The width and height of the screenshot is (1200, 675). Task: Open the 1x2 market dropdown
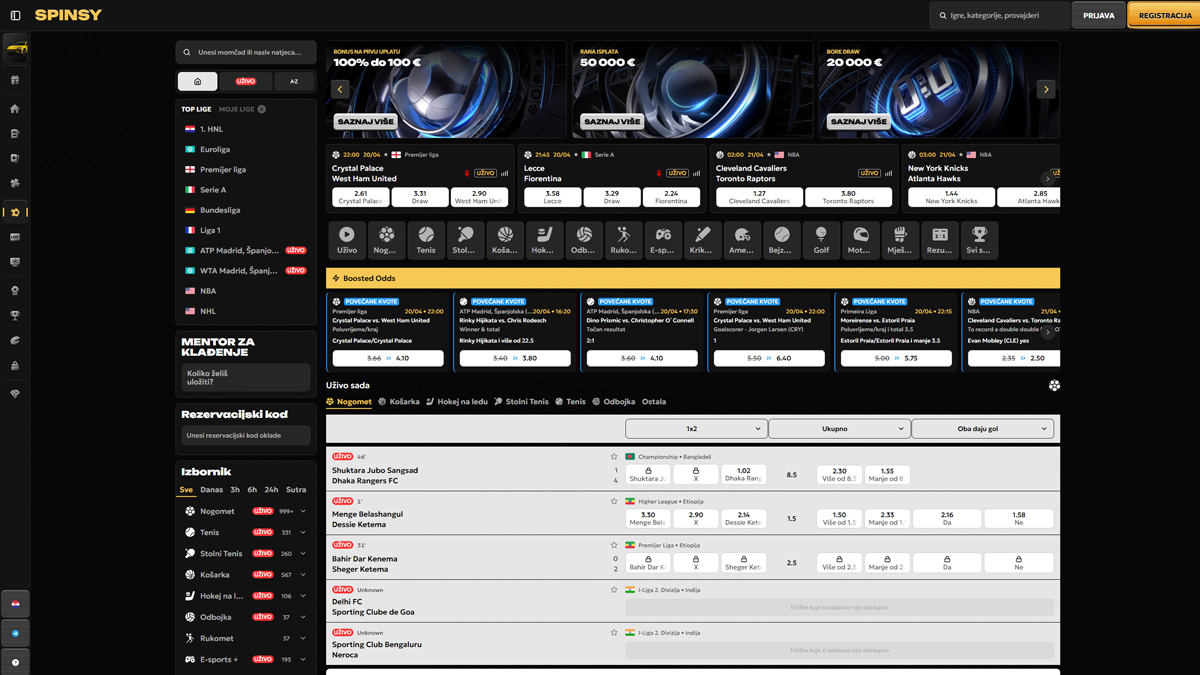(x=696, y=428)
